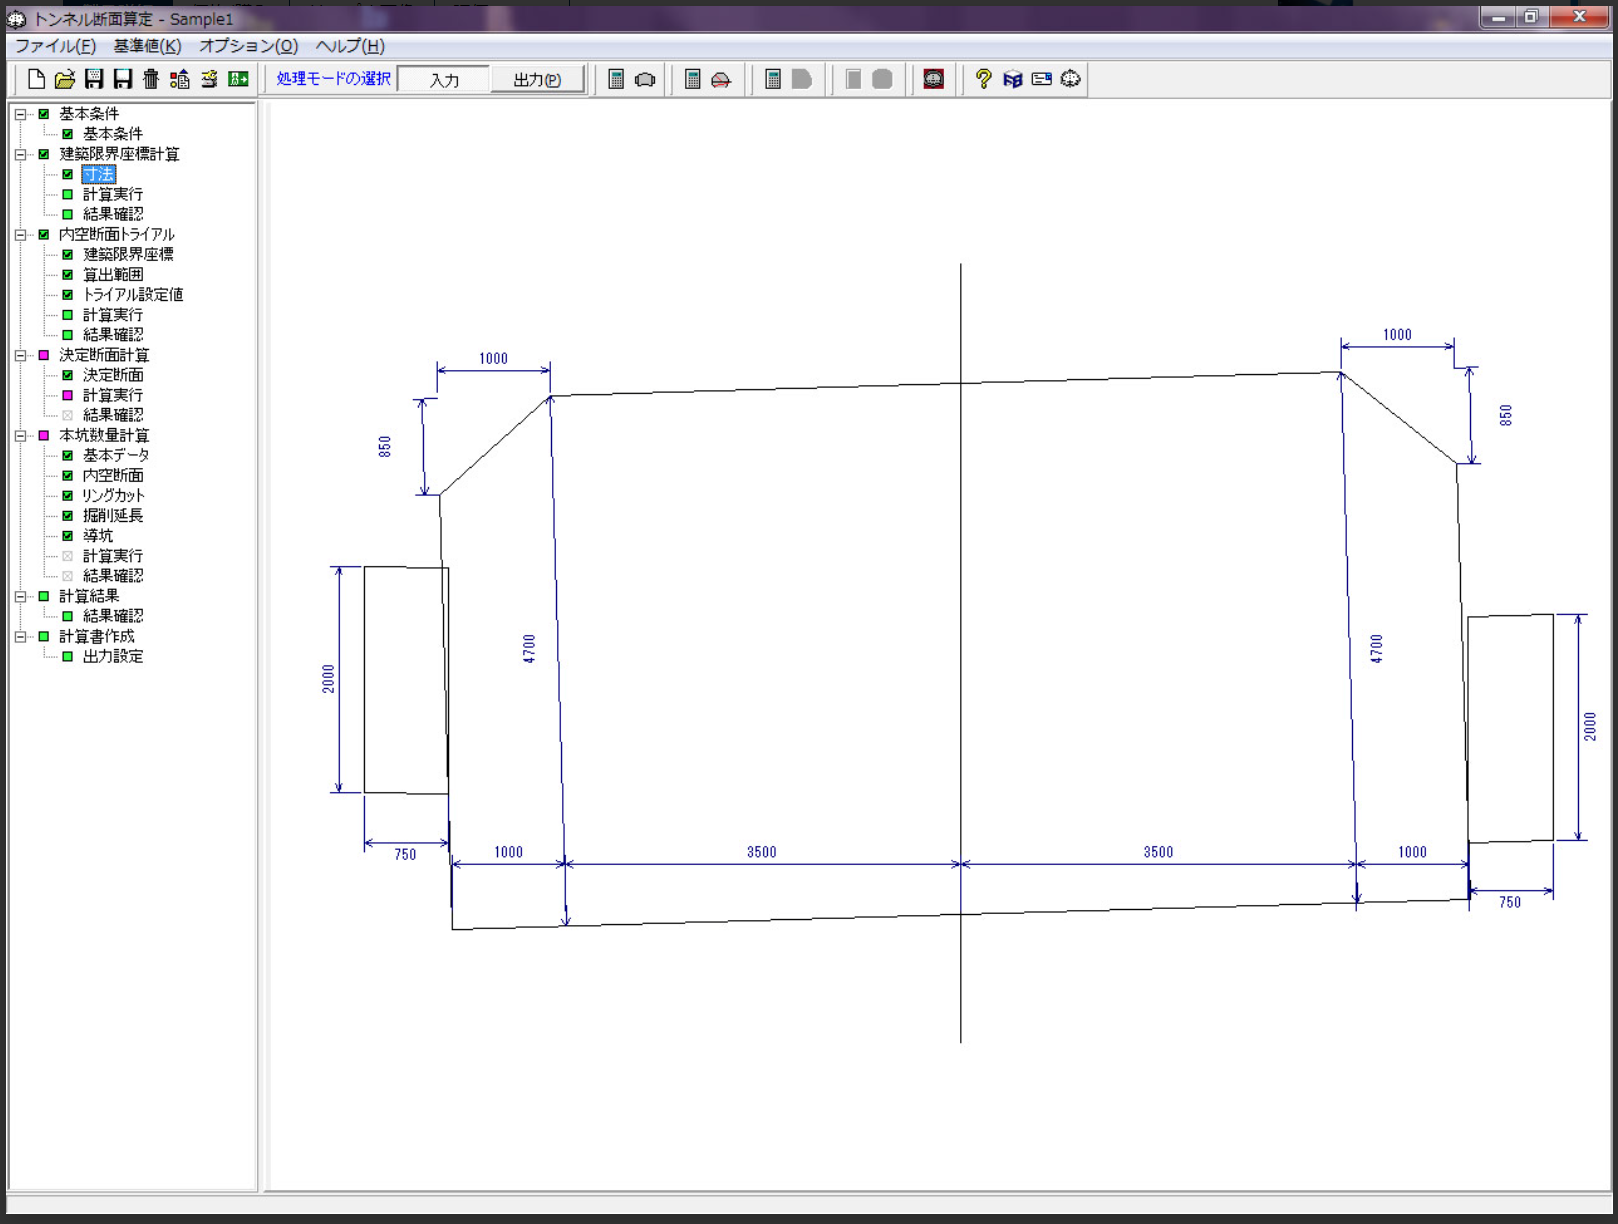The height and width of the screenshot is (1224, 1618).
Task: Select トライアル設定値 in the tree
Action: point(132,295)
